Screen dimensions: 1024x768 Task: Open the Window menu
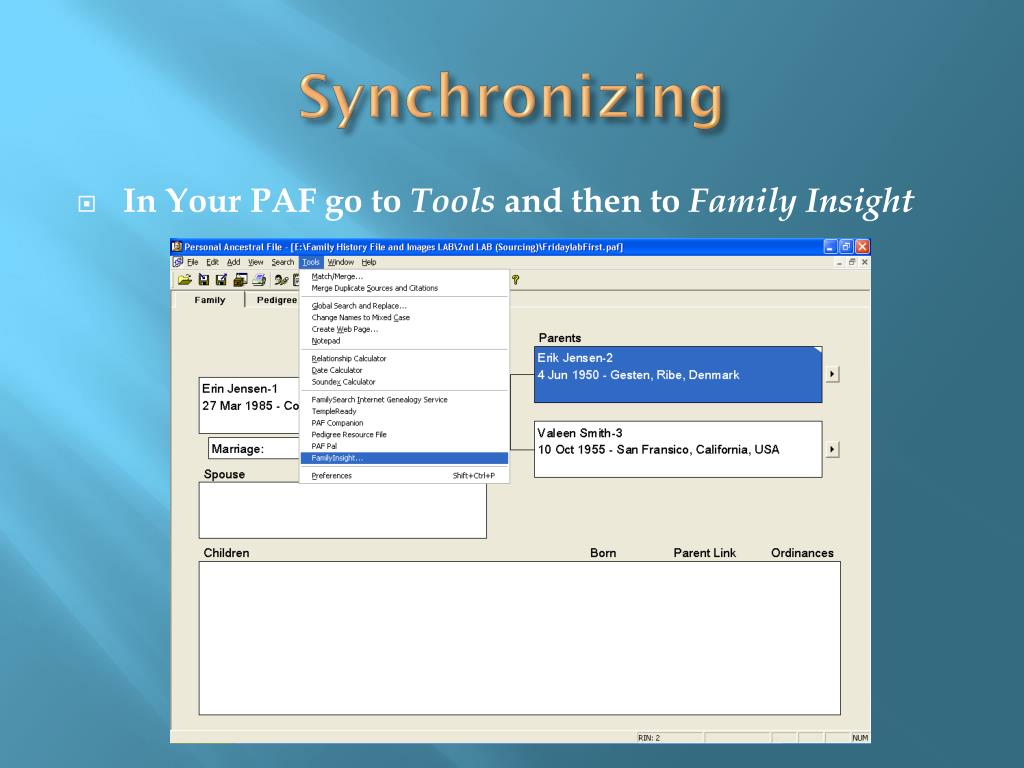341,262
